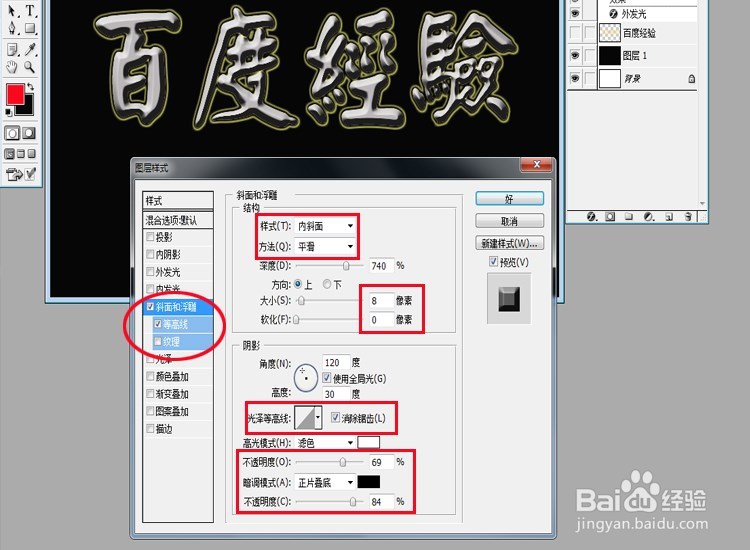The image size is (750, 550).
Task: Click the black background color swatch
Action: [x=28, y=108]
